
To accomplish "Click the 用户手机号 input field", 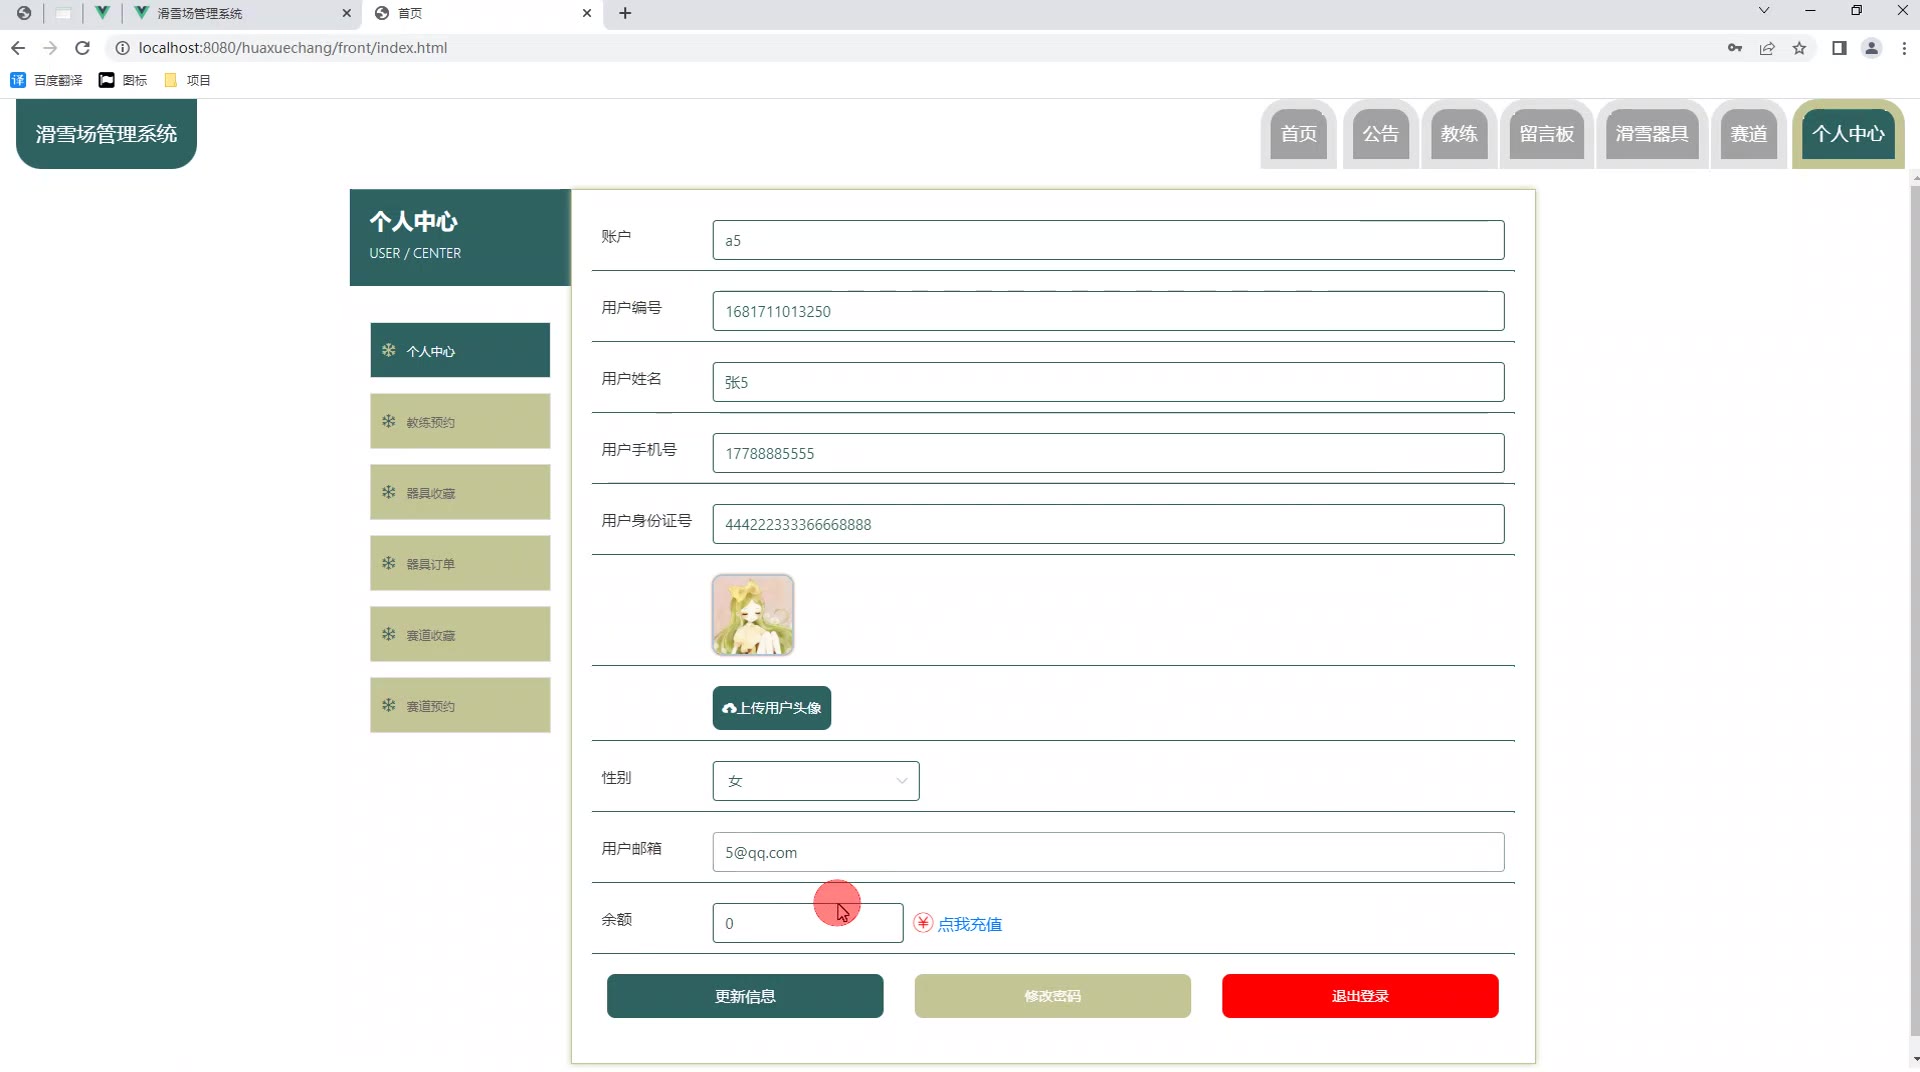I will [1108, 453].
